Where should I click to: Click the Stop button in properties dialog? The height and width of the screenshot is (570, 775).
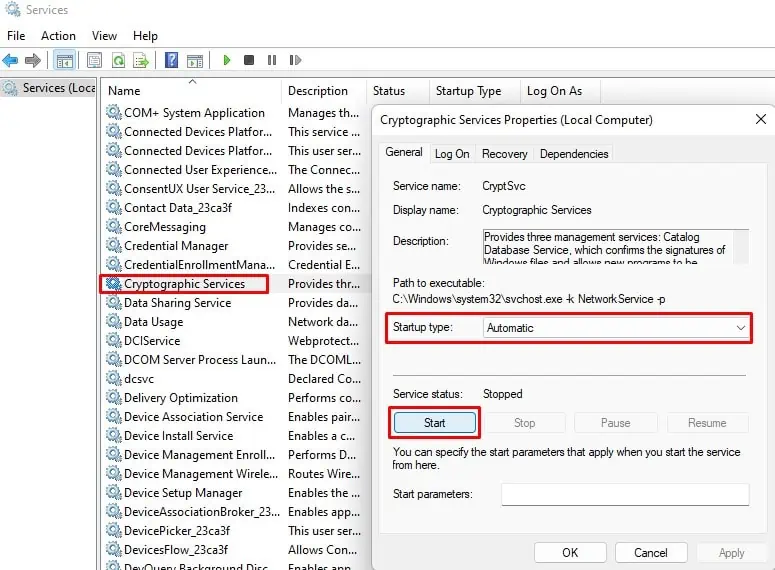(x=524, y=423)
